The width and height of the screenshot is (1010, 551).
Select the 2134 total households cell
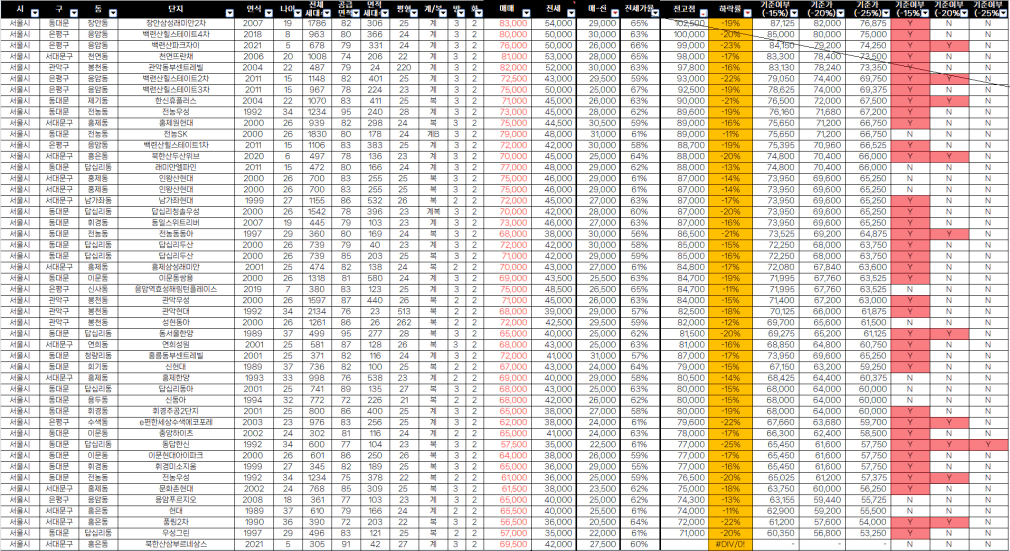click(317, 312)
